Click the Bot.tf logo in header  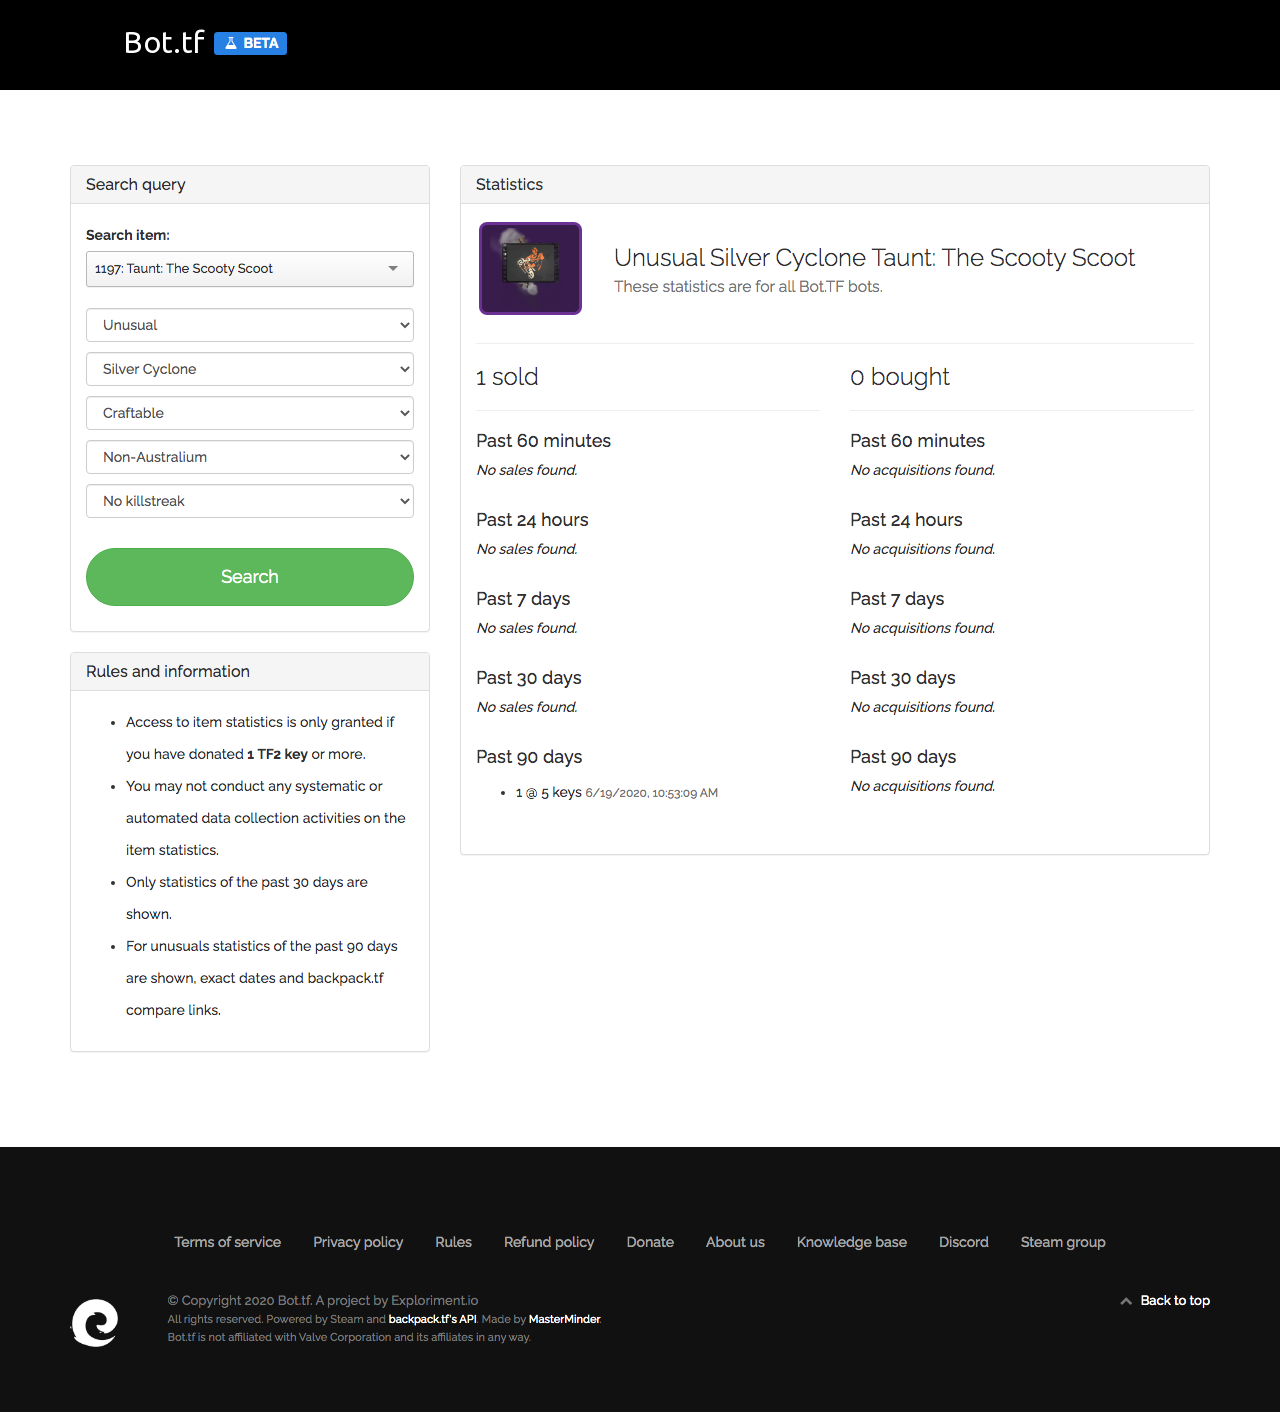point(164,43)
